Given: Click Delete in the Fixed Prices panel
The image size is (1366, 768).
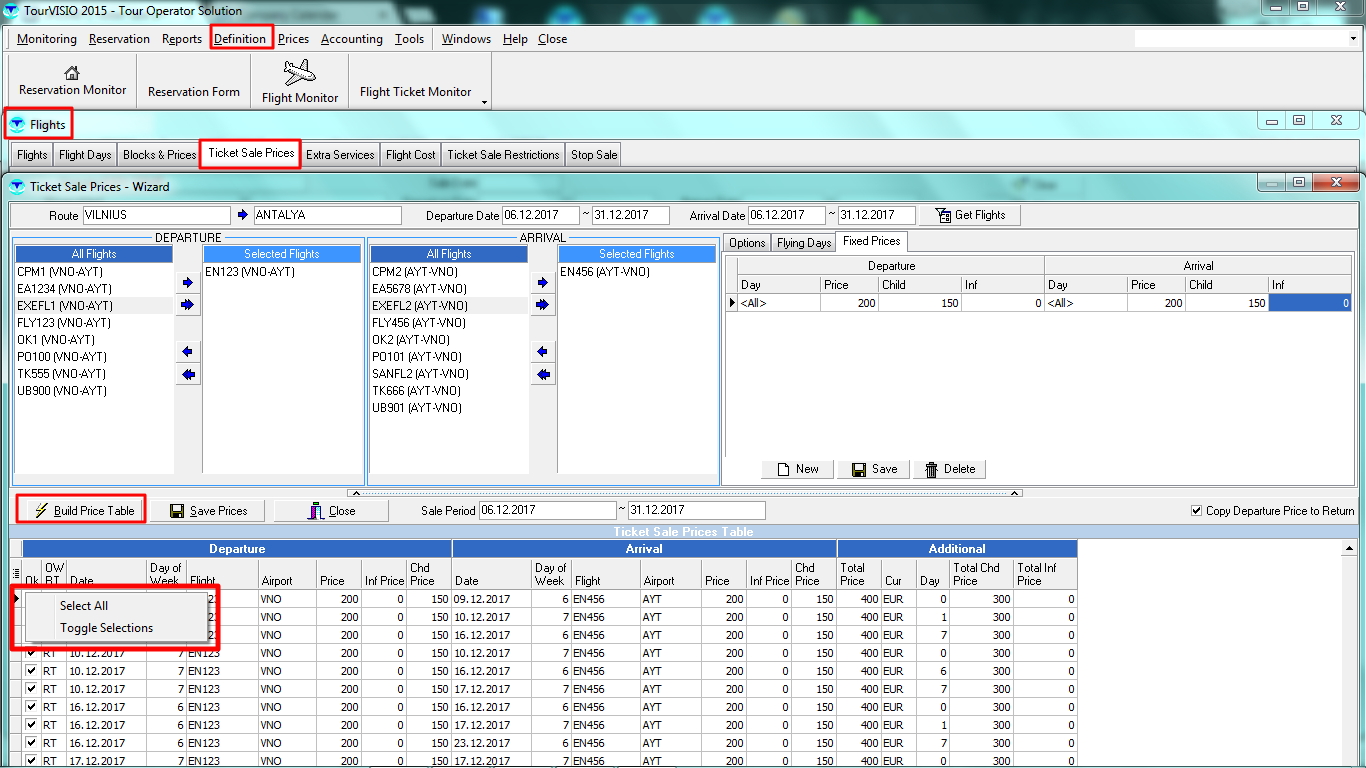Looking at the screenshot, I should 949,469.
